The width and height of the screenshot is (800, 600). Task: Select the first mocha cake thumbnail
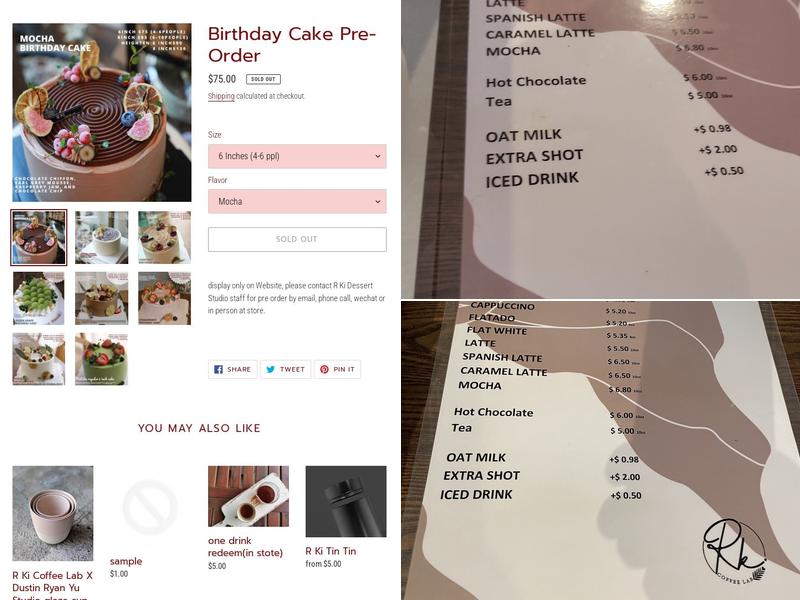pyautogui.click(x=39, y=237)
